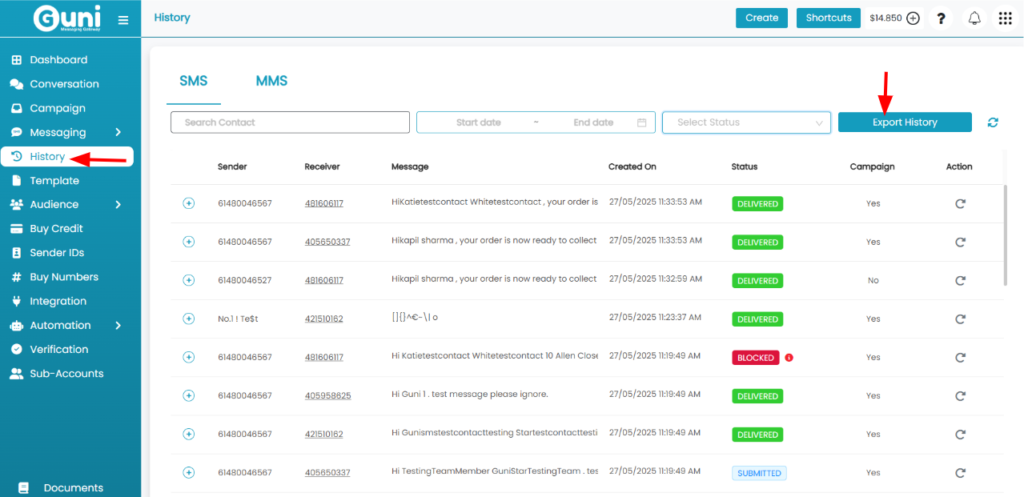Click the Start date field

click(478, 122)
